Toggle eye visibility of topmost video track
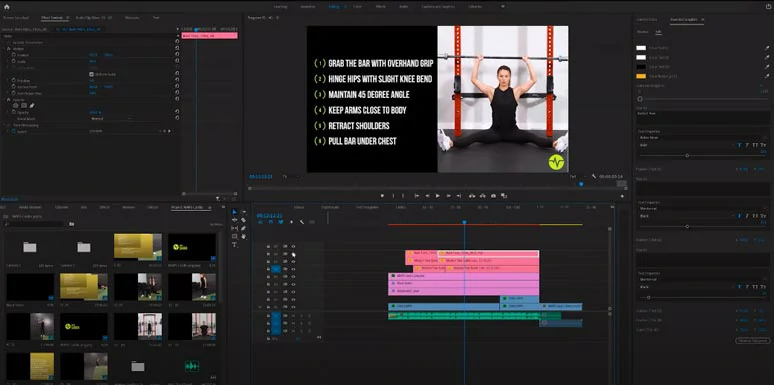Image resolution: width=774 pixels, height=385 pixels. 293,246
